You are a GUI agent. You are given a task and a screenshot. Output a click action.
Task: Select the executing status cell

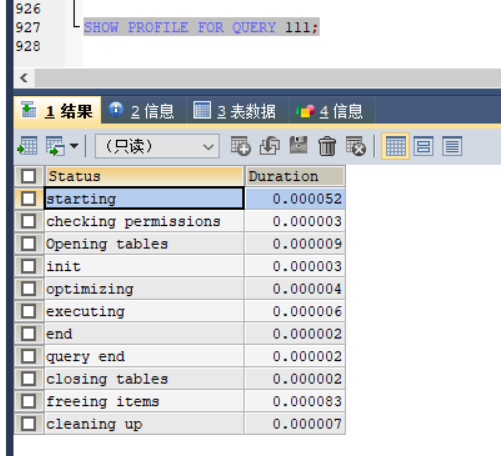(144, 311)
